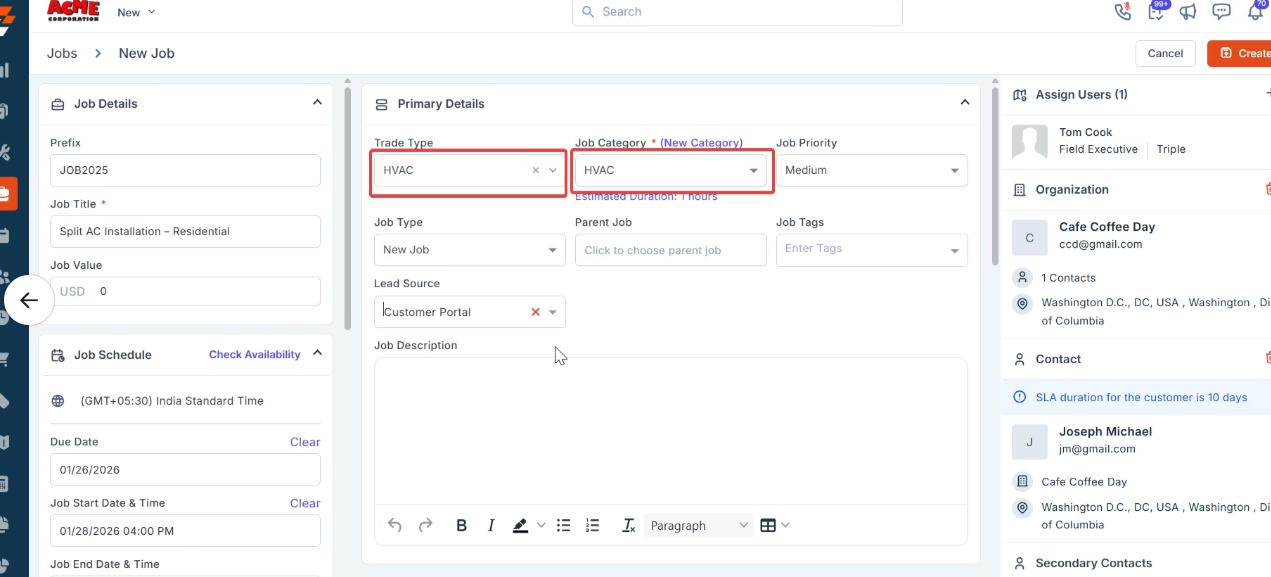Screen dimensions: 1271x577
Task: Click the Bold formatting icon
Action: [461, 525]
